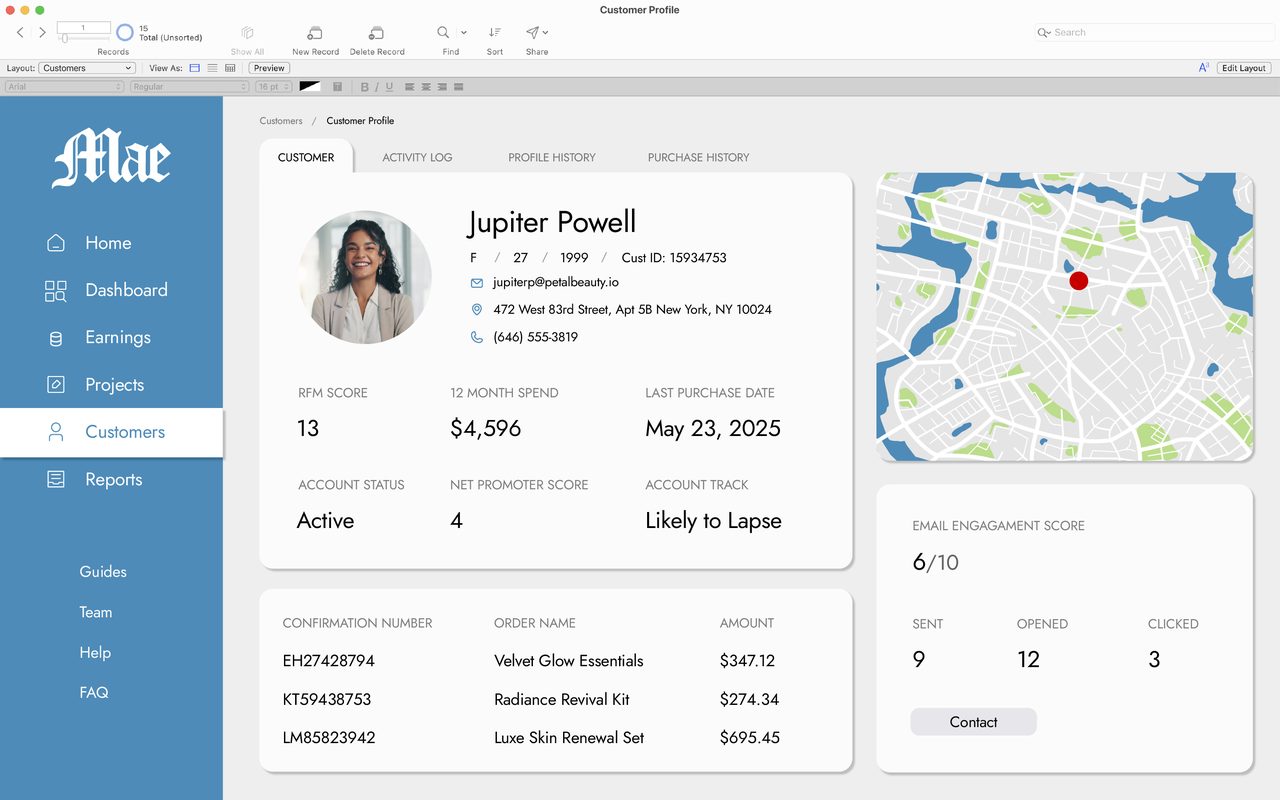Open the Layout Customers dropdown

87,68
